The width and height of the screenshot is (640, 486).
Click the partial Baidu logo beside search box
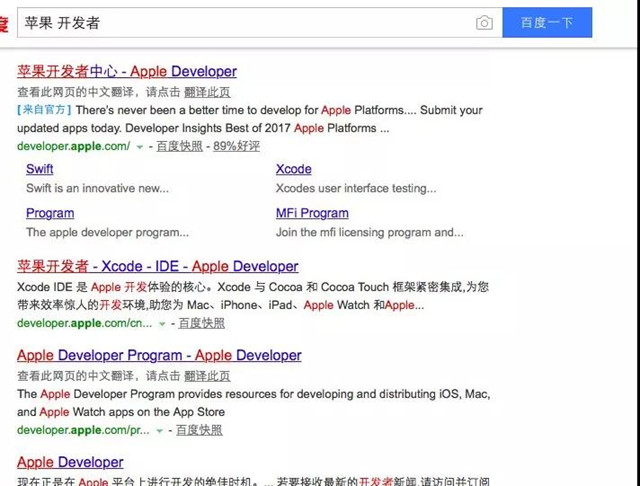pos(4,24)
